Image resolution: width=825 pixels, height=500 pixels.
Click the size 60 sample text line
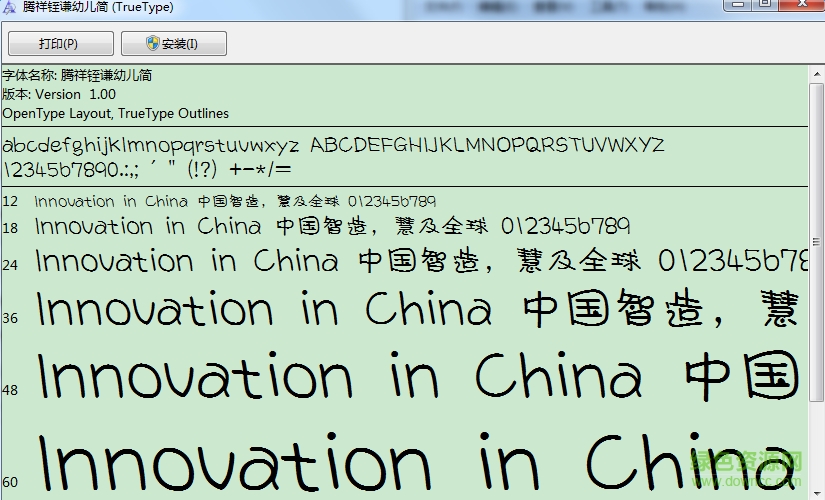point(418,462)
